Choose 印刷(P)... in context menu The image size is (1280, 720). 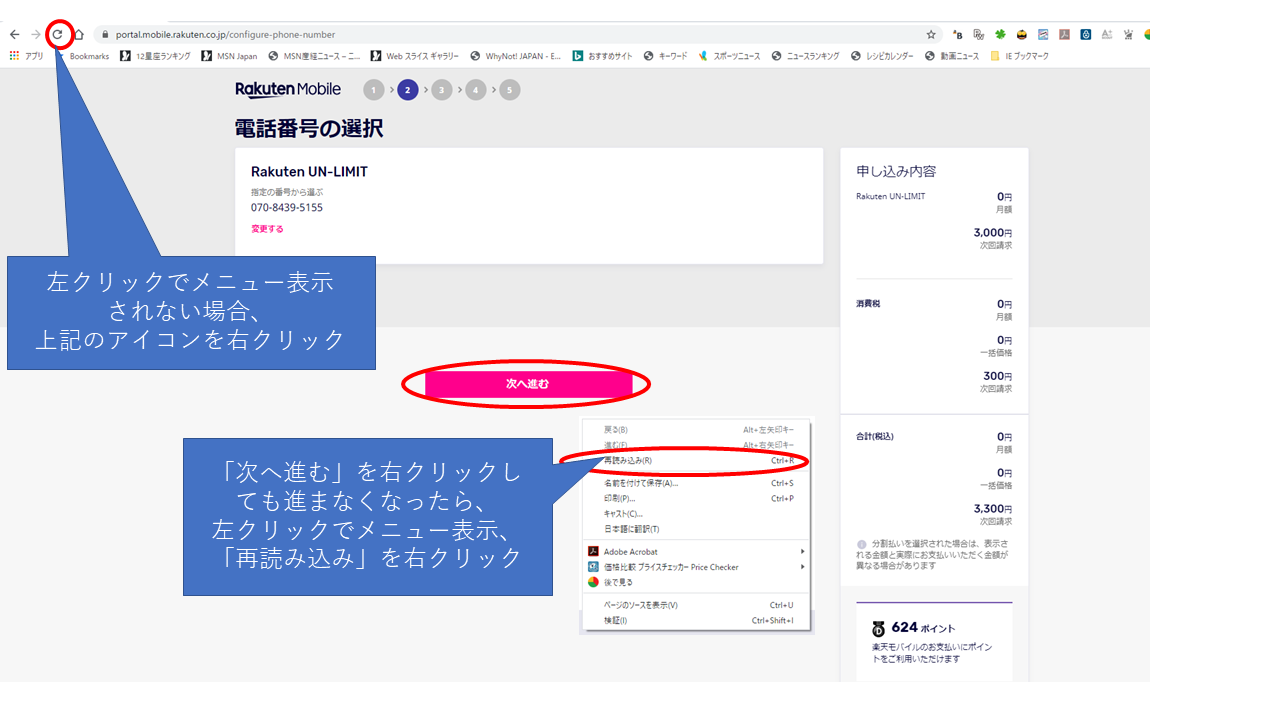pyautogui.click(x=698, y=498)
